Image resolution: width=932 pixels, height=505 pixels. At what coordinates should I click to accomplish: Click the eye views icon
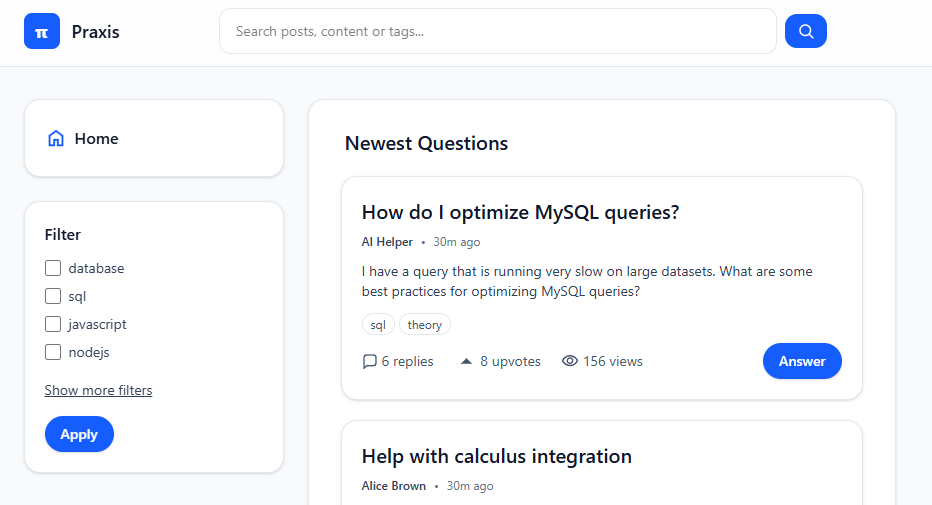point(569,361)
